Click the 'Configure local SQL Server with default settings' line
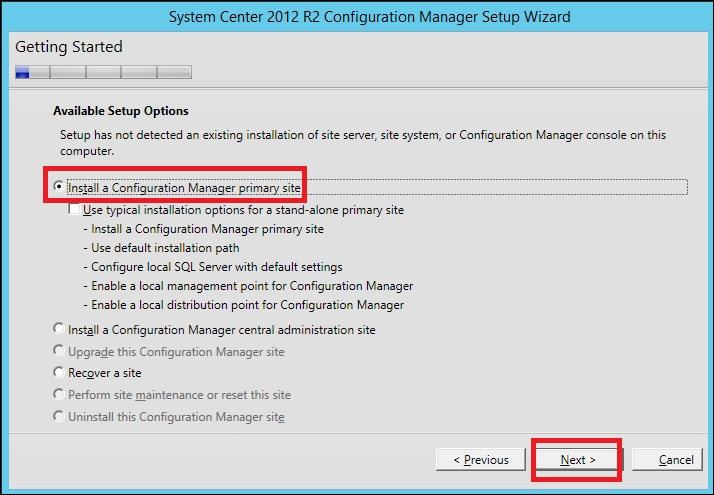This screenshot has width=714, height=495. pyautogui.click(x=213, y=267)
